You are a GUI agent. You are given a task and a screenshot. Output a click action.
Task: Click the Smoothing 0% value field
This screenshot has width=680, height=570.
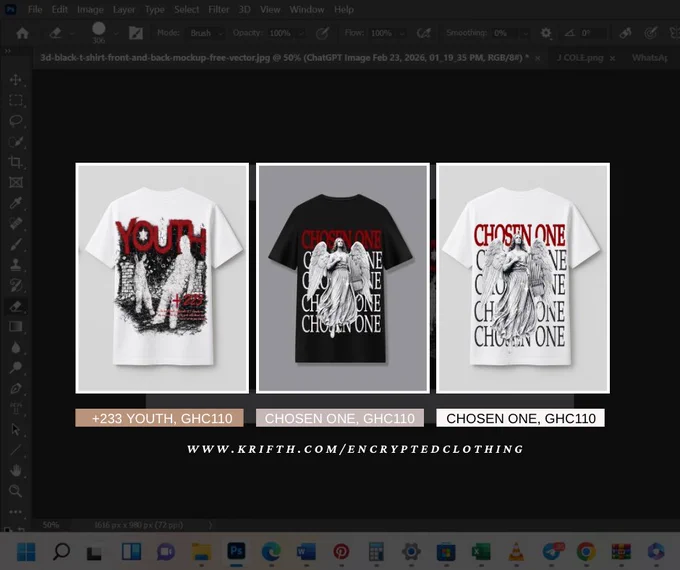504,33
